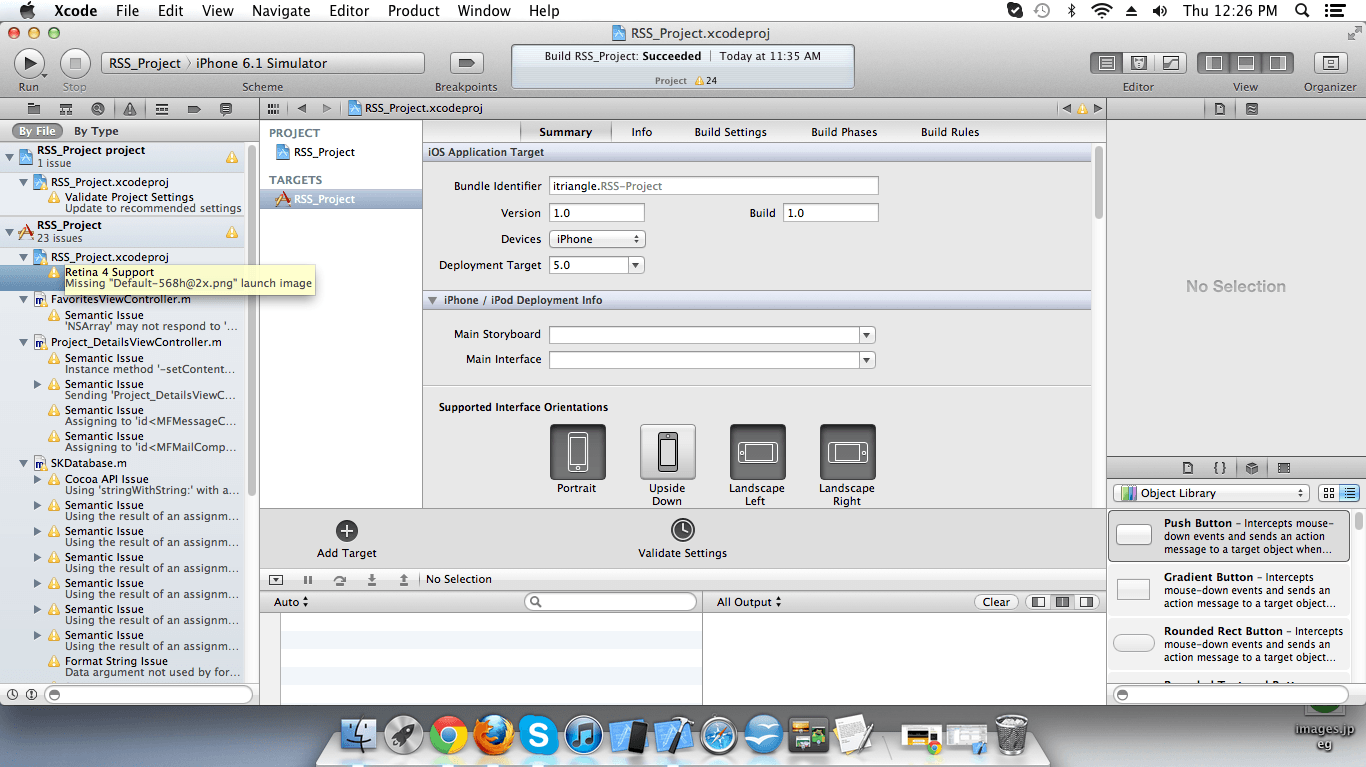The height and width of the screenshot is (767, 1366).
Task: Open the Code Snippet library
Action: pyautogui.click(x=1220, y=467)
